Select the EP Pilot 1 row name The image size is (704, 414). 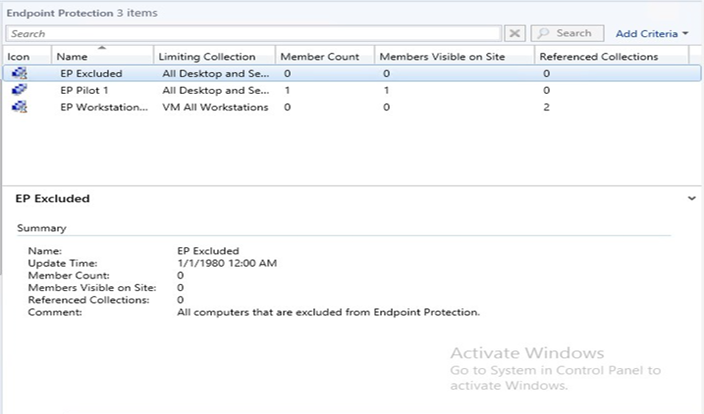84,90
